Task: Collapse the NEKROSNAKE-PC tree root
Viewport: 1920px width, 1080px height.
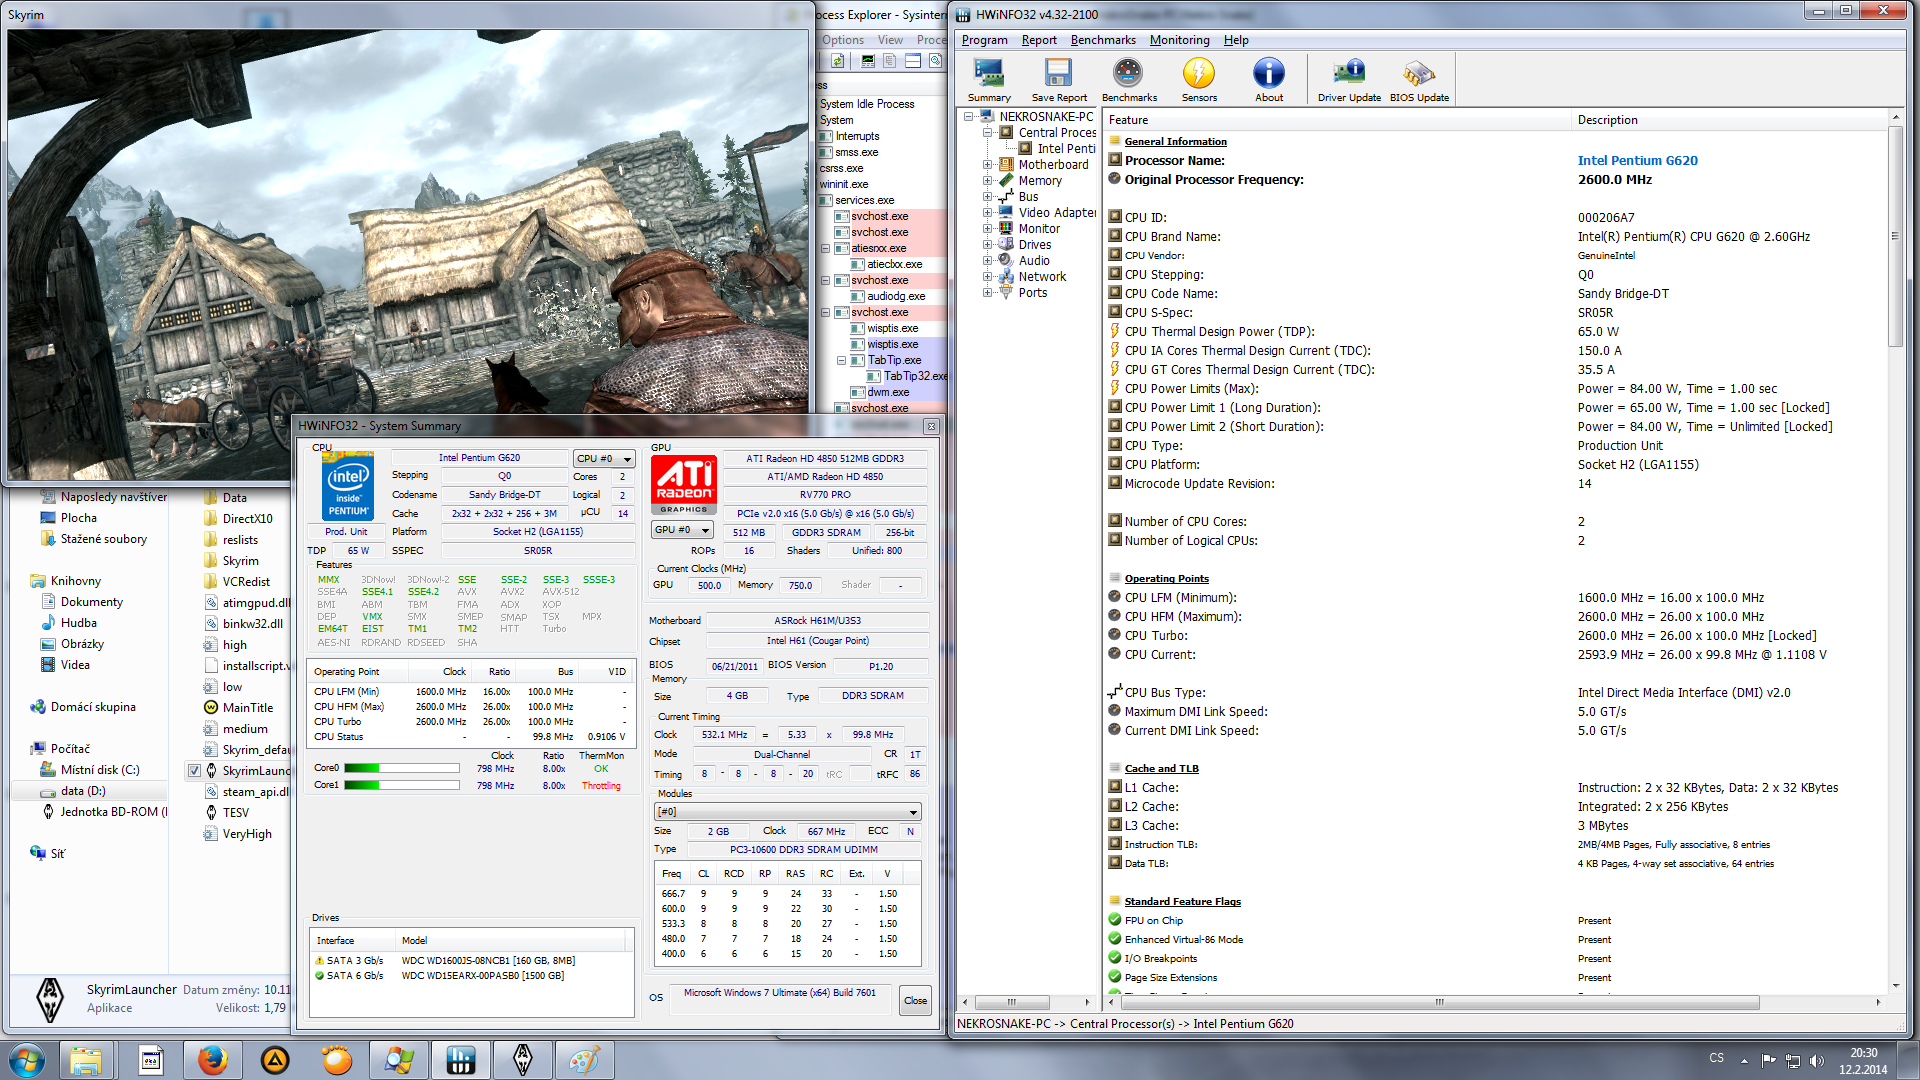Action: click(969, 117)
